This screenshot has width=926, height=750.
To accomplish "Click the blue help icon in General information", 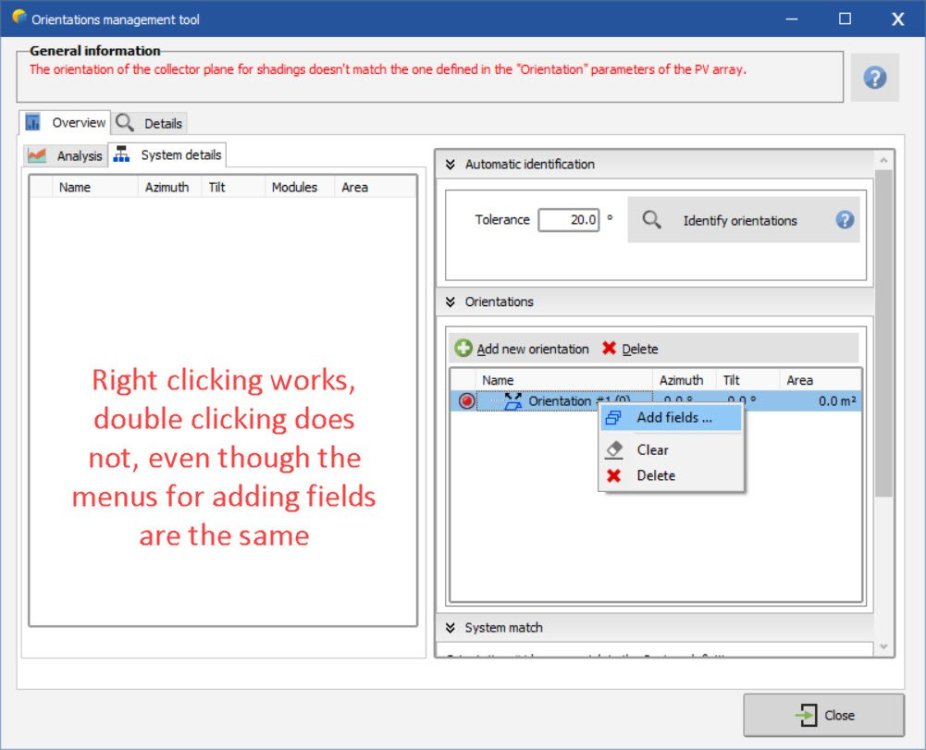I will tap(874, 78).
